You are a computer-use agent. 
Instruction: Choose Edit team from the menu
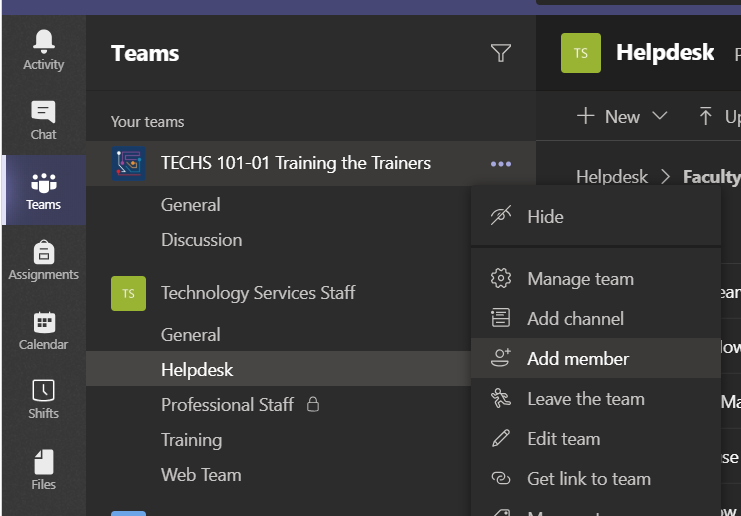click(596, 439)
